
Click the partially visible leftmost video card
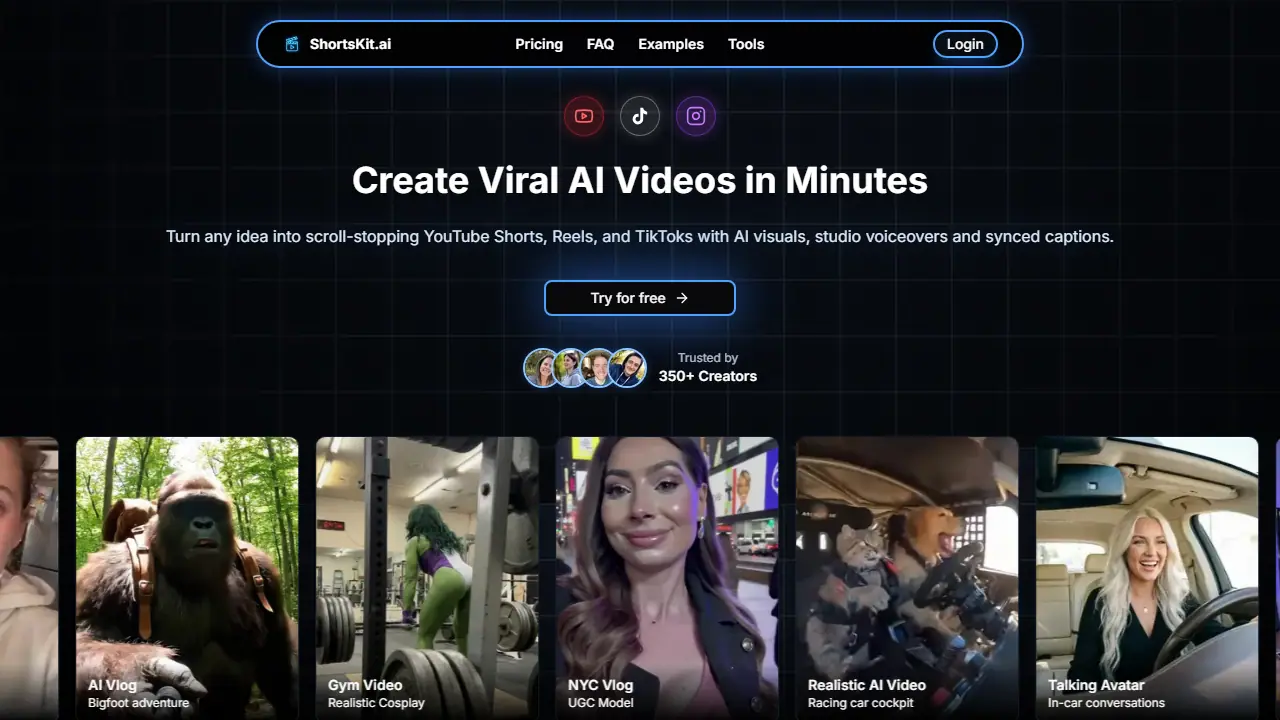tap(29, 578)
